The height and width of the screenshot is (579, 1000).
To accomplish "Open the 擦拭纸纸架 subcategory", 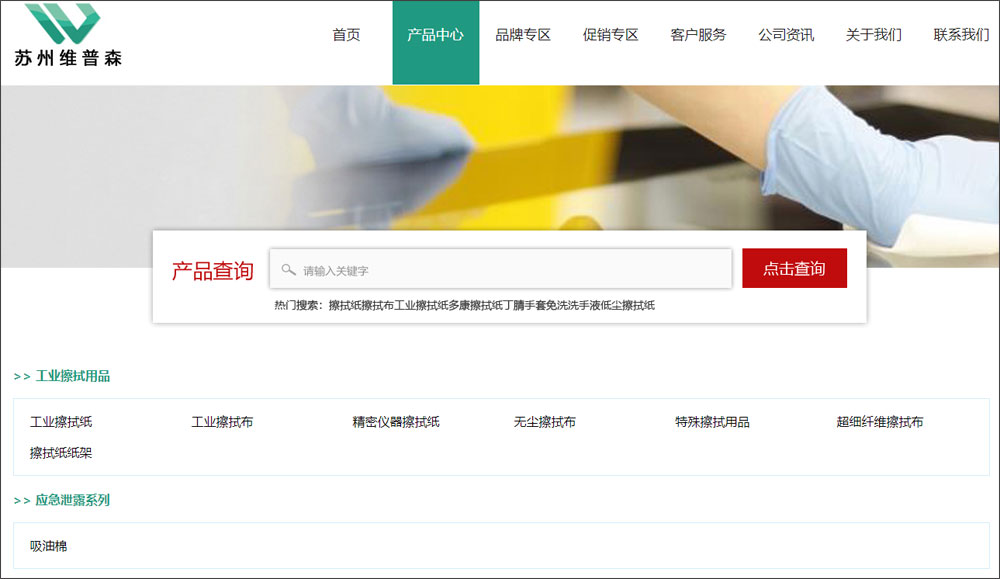I will pos(61,453).
